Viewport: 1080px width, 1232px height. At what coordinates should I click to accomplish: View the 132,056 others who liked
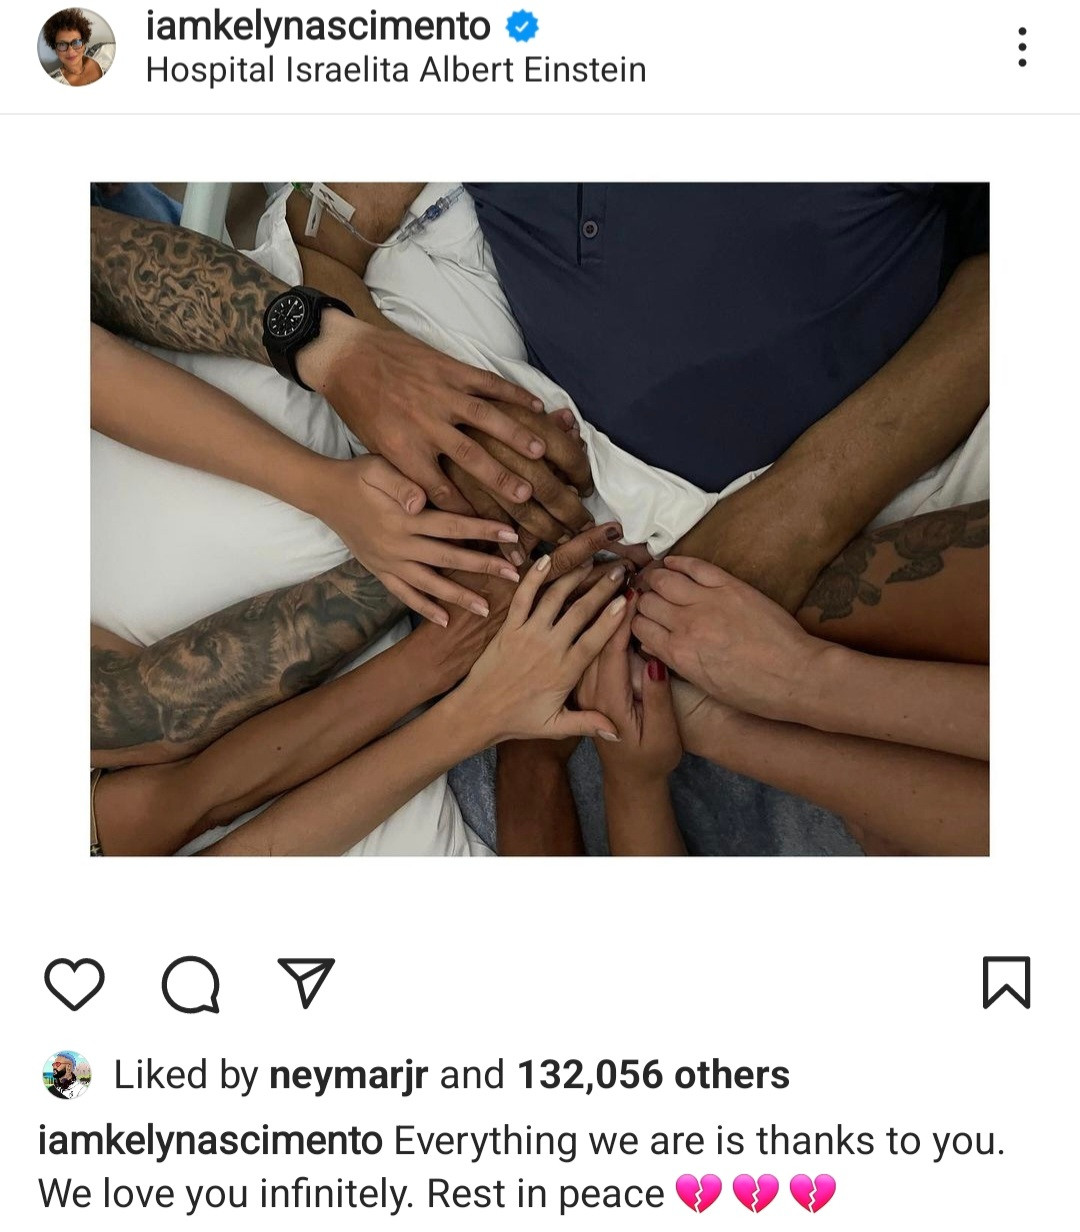click(x=653, y=1075)
